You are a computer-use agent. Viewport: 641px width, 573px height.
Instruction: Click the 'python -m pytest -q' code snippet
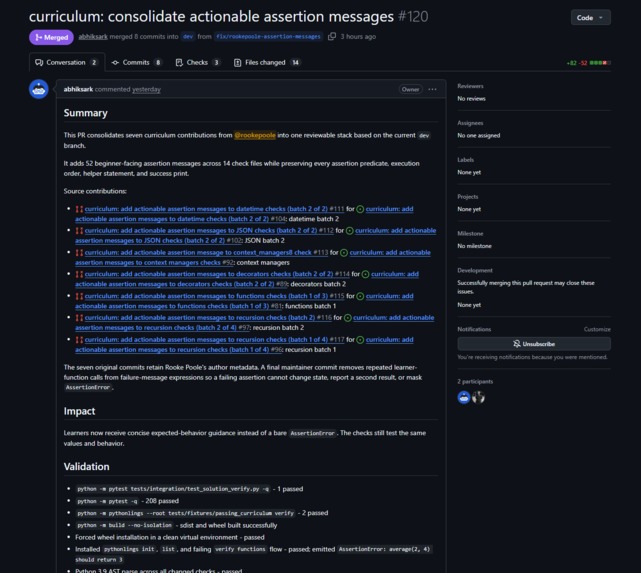point(107,501)
